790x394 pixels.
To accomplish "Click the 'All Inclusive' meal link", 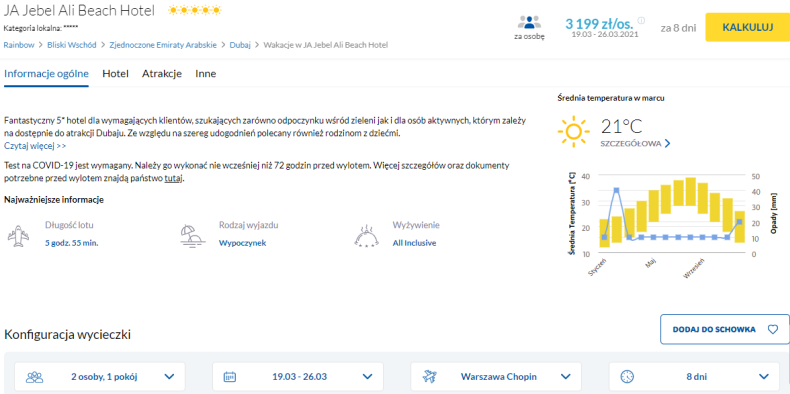I will coord(414,243).
